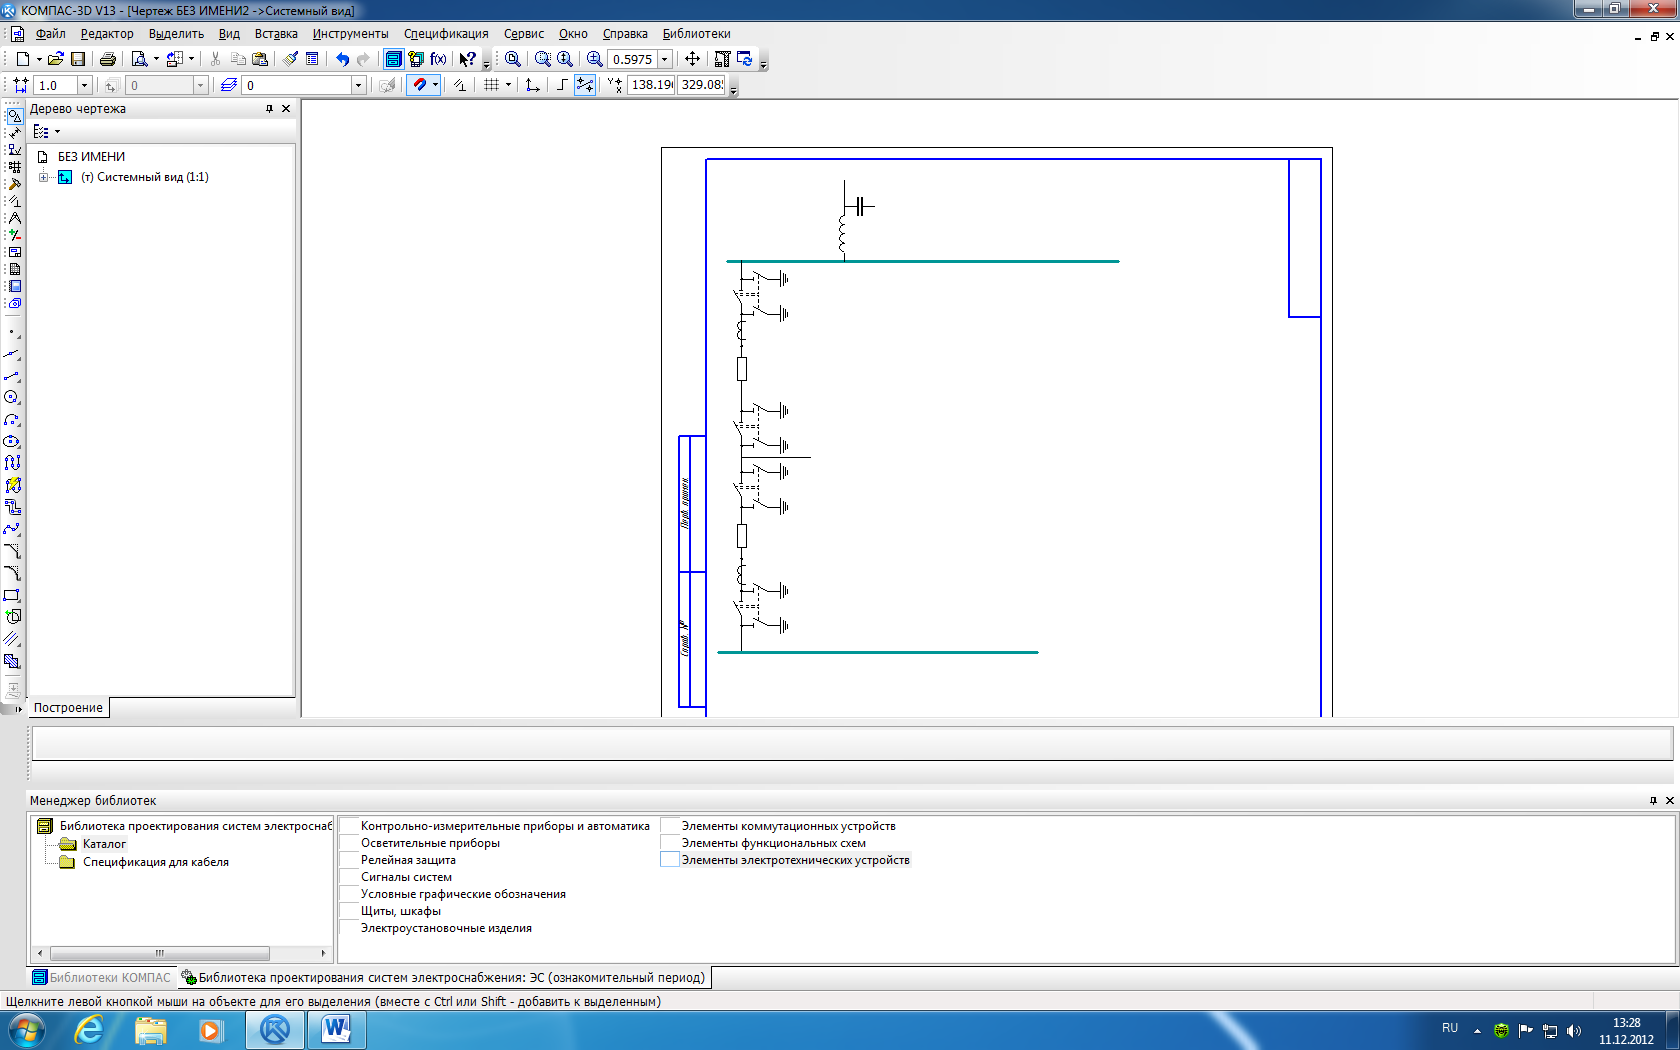Viewport: 1680px width, 1050px height.
Task: Select the circle drawing tool
Action: coord(12,397)
